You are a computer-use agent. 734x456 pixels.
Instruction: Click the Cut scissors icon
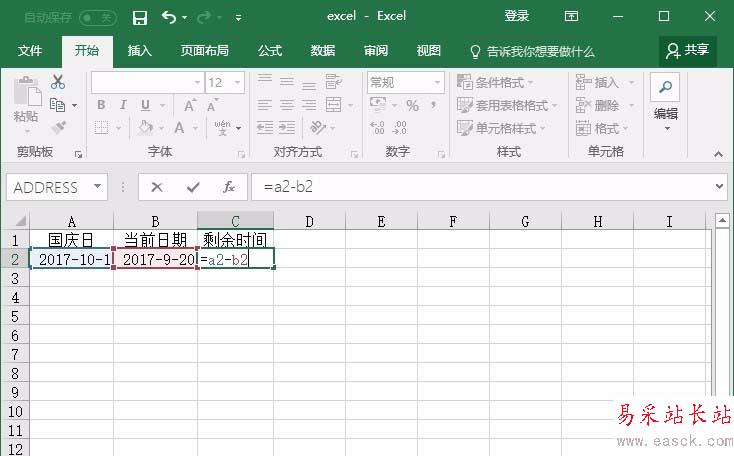[x=58, y=83]
